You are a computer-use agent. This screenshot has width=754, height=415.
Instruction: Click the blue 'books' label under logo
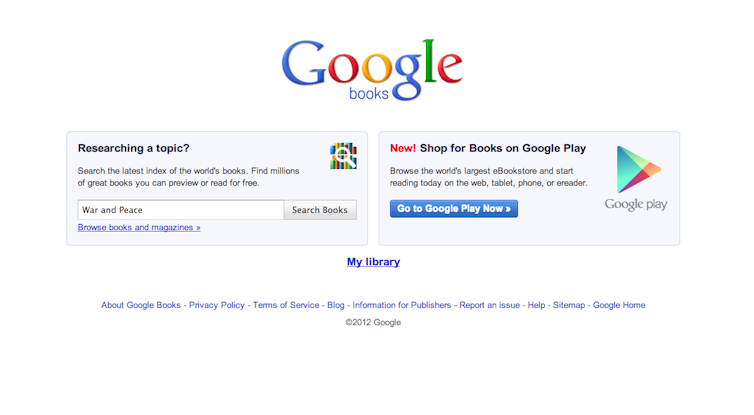point(369,93)
